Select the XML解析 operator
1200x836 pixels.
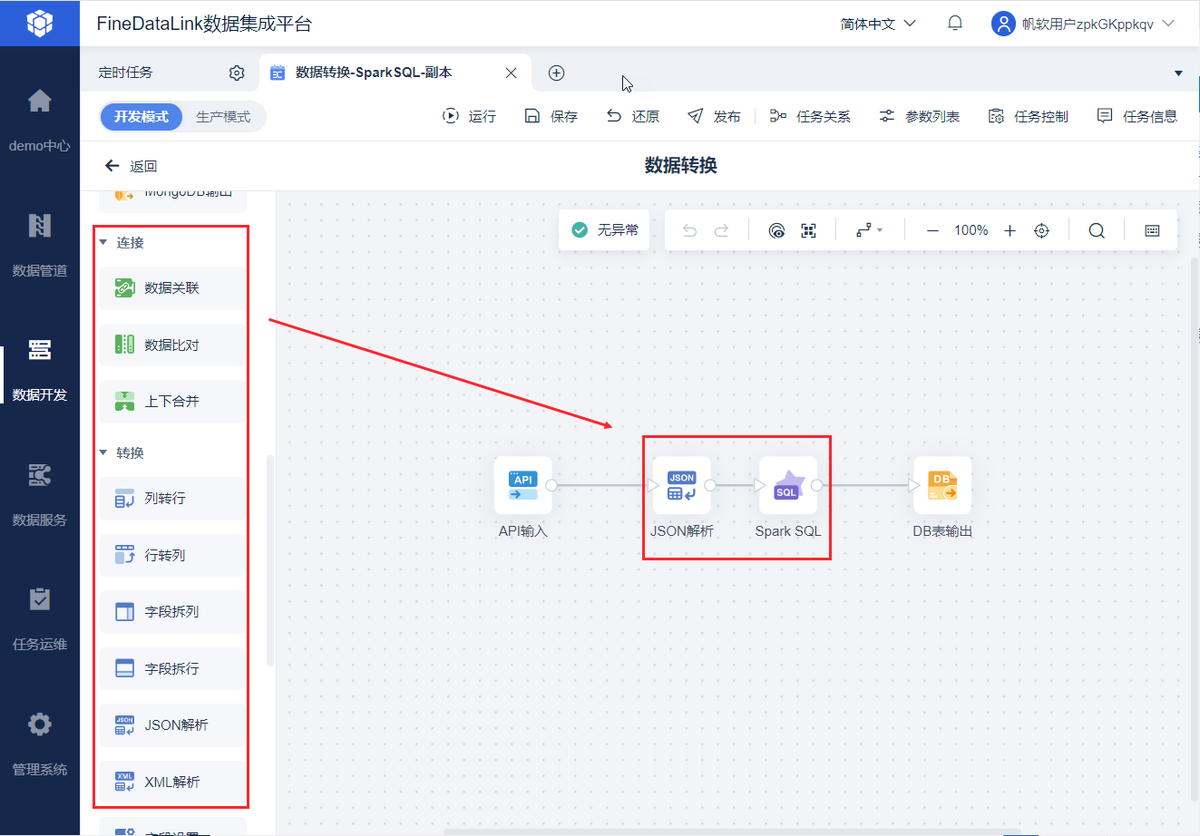(x=171, y=782)
